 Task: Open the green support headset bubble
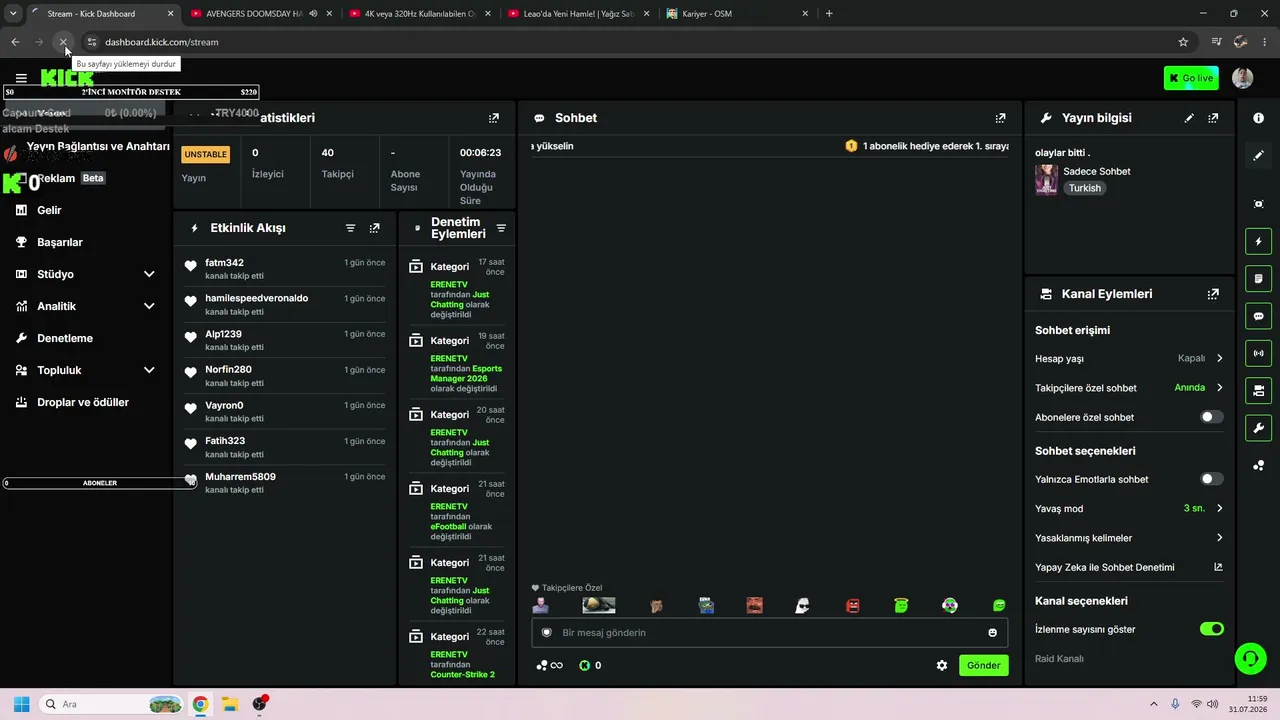1250,658
